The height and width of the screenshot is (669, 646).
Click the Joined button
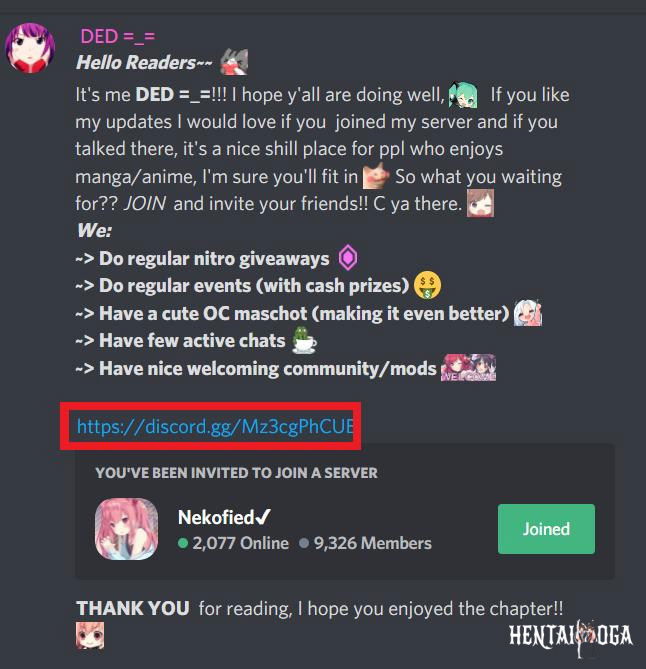[x=546, y=529]
